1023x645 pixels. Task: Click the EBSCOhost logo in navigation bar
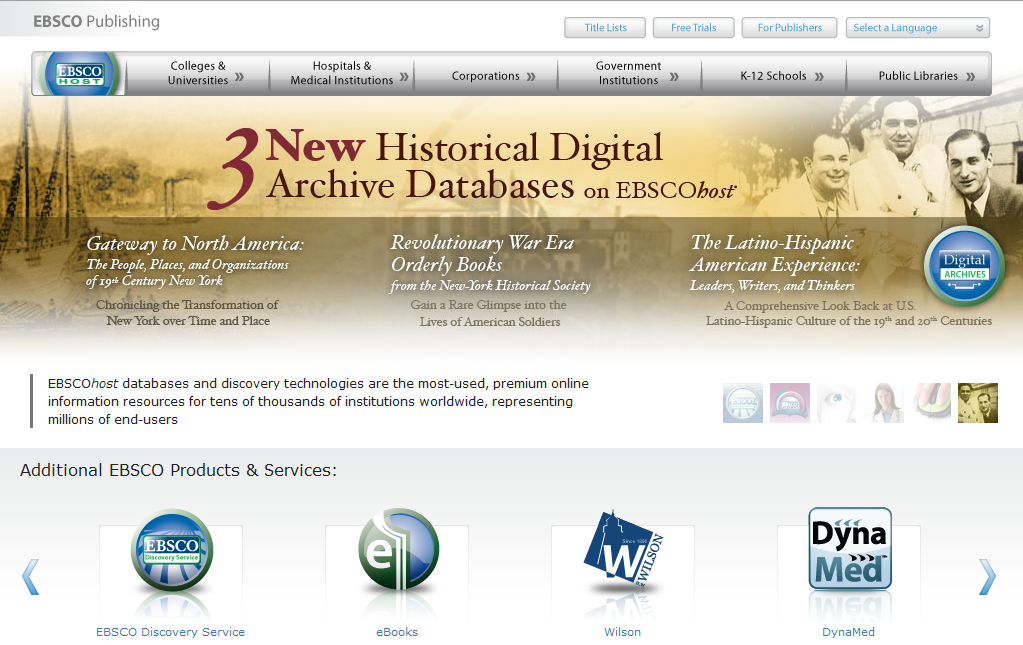[x=80, y=74]
